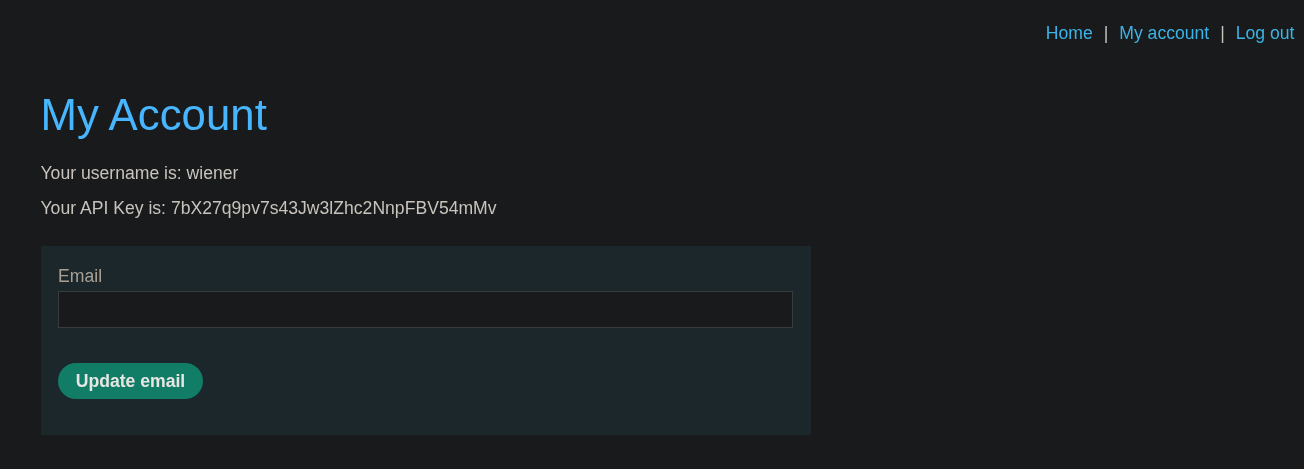Click the 'Your API Key is:' text
The width and height of the screenshot is (1304, 469).
[102, 208]
